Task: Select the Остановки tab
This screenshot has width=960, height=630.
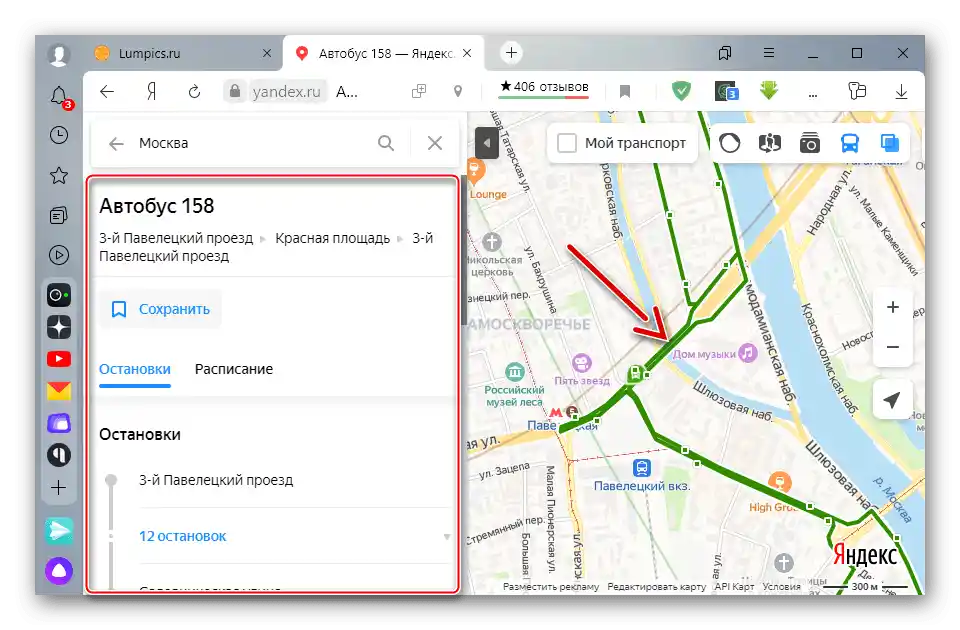Action: 135,369
